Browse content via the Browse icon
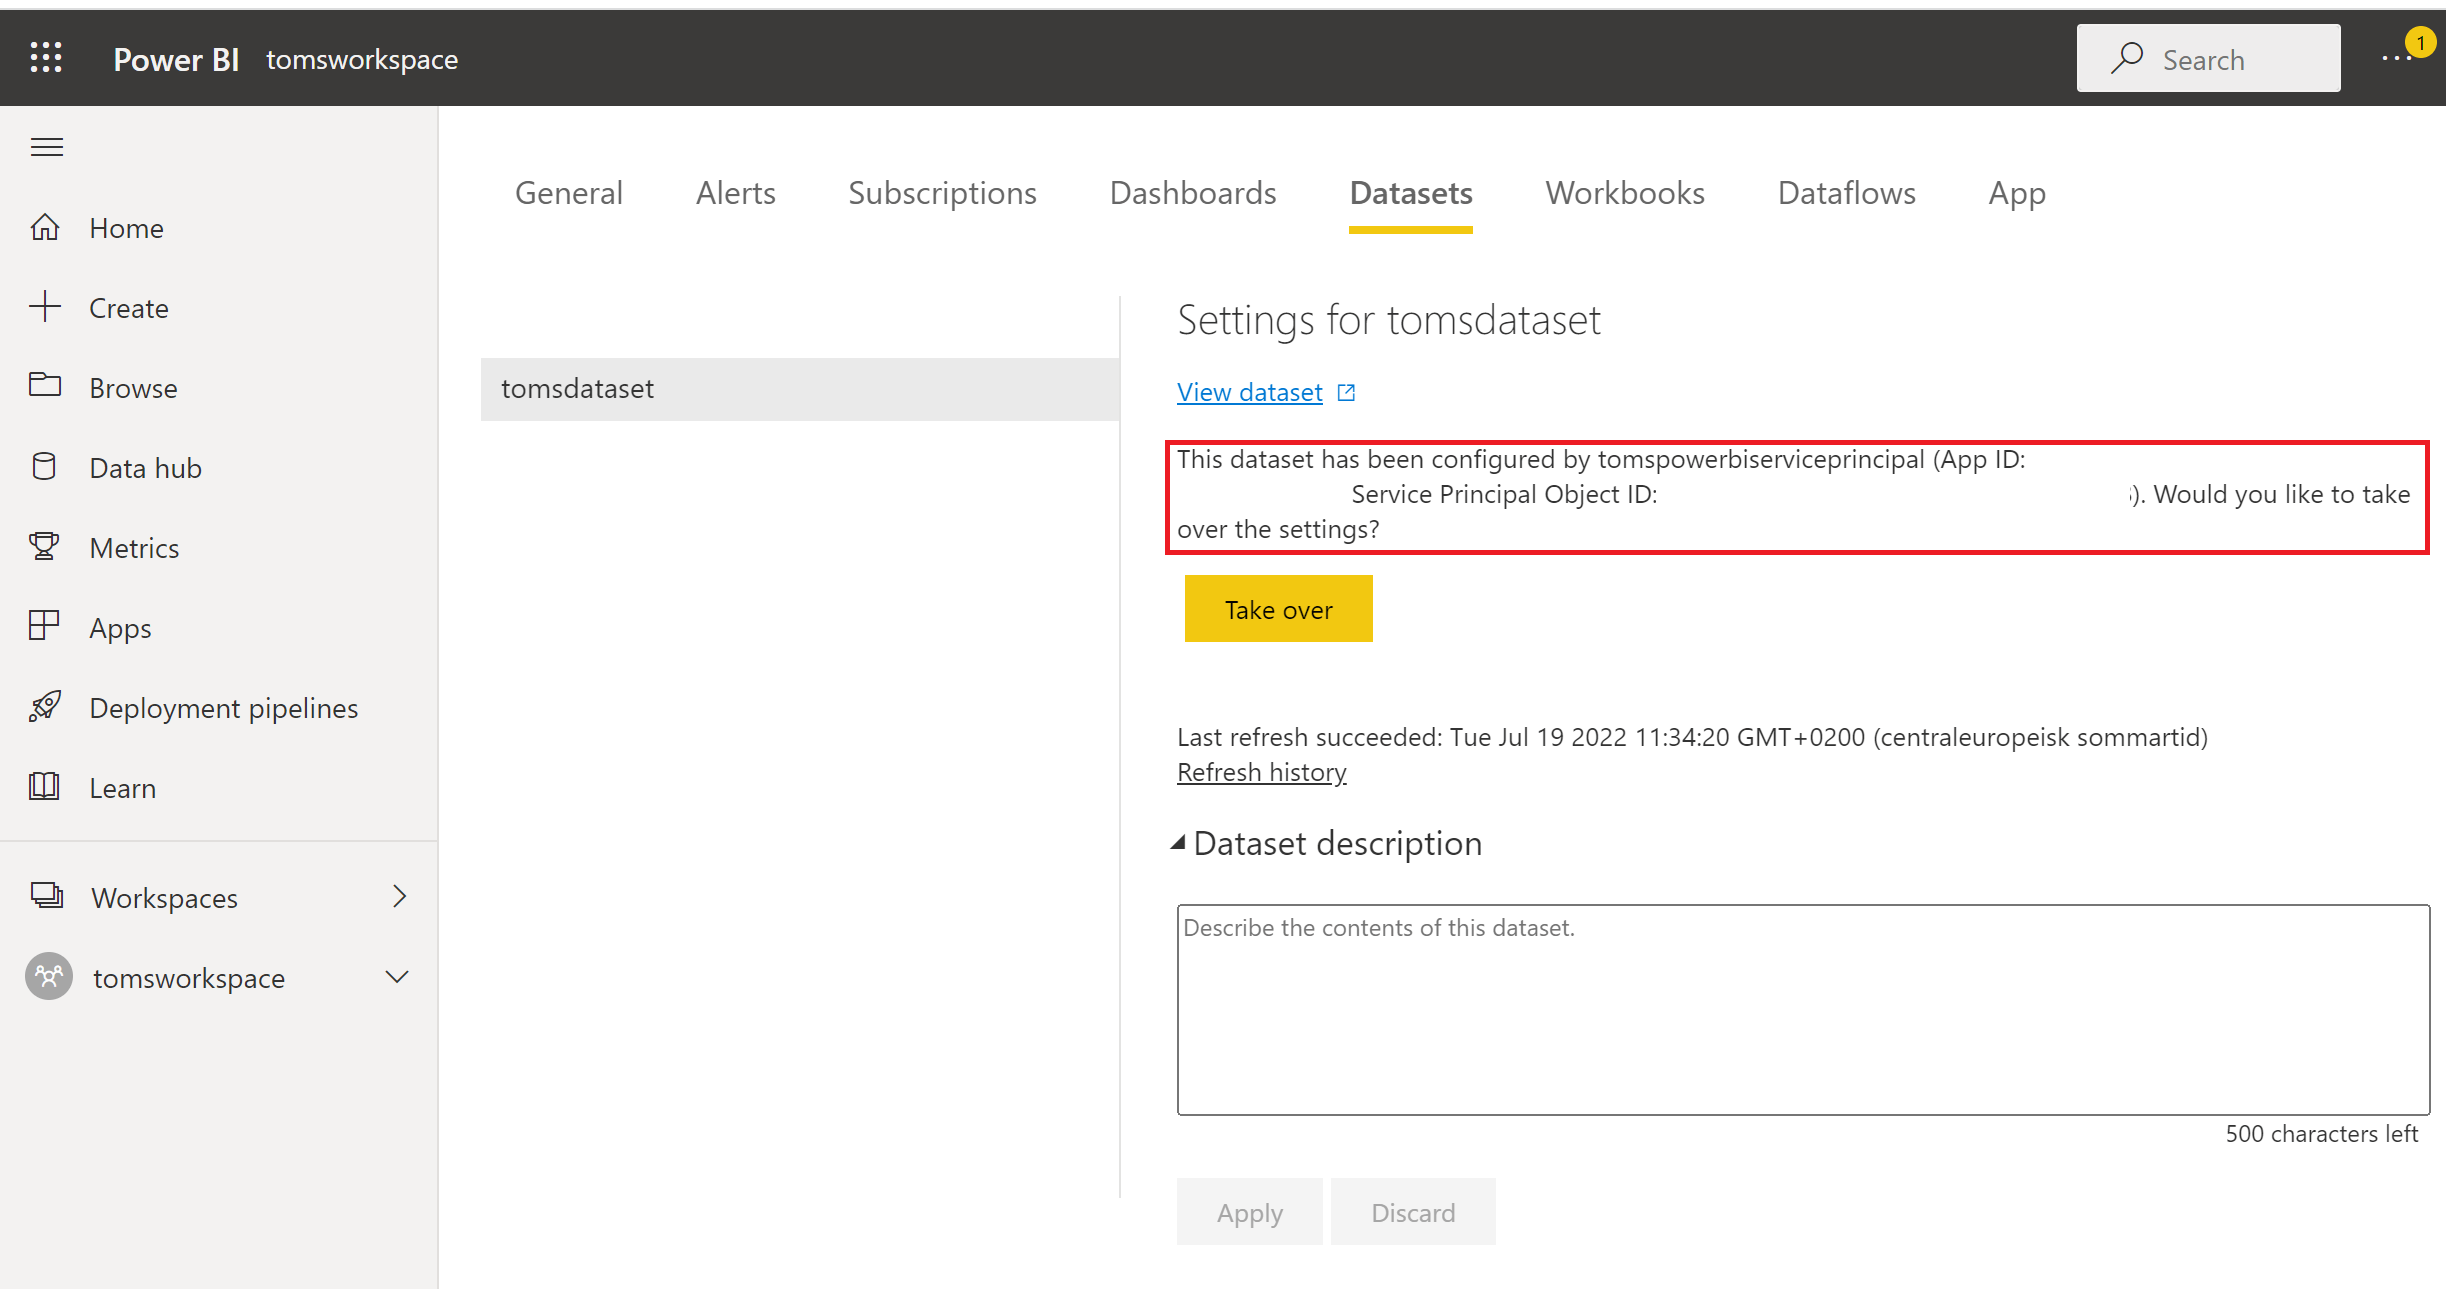This screenshot has width=2446, height=1289. 133,387
